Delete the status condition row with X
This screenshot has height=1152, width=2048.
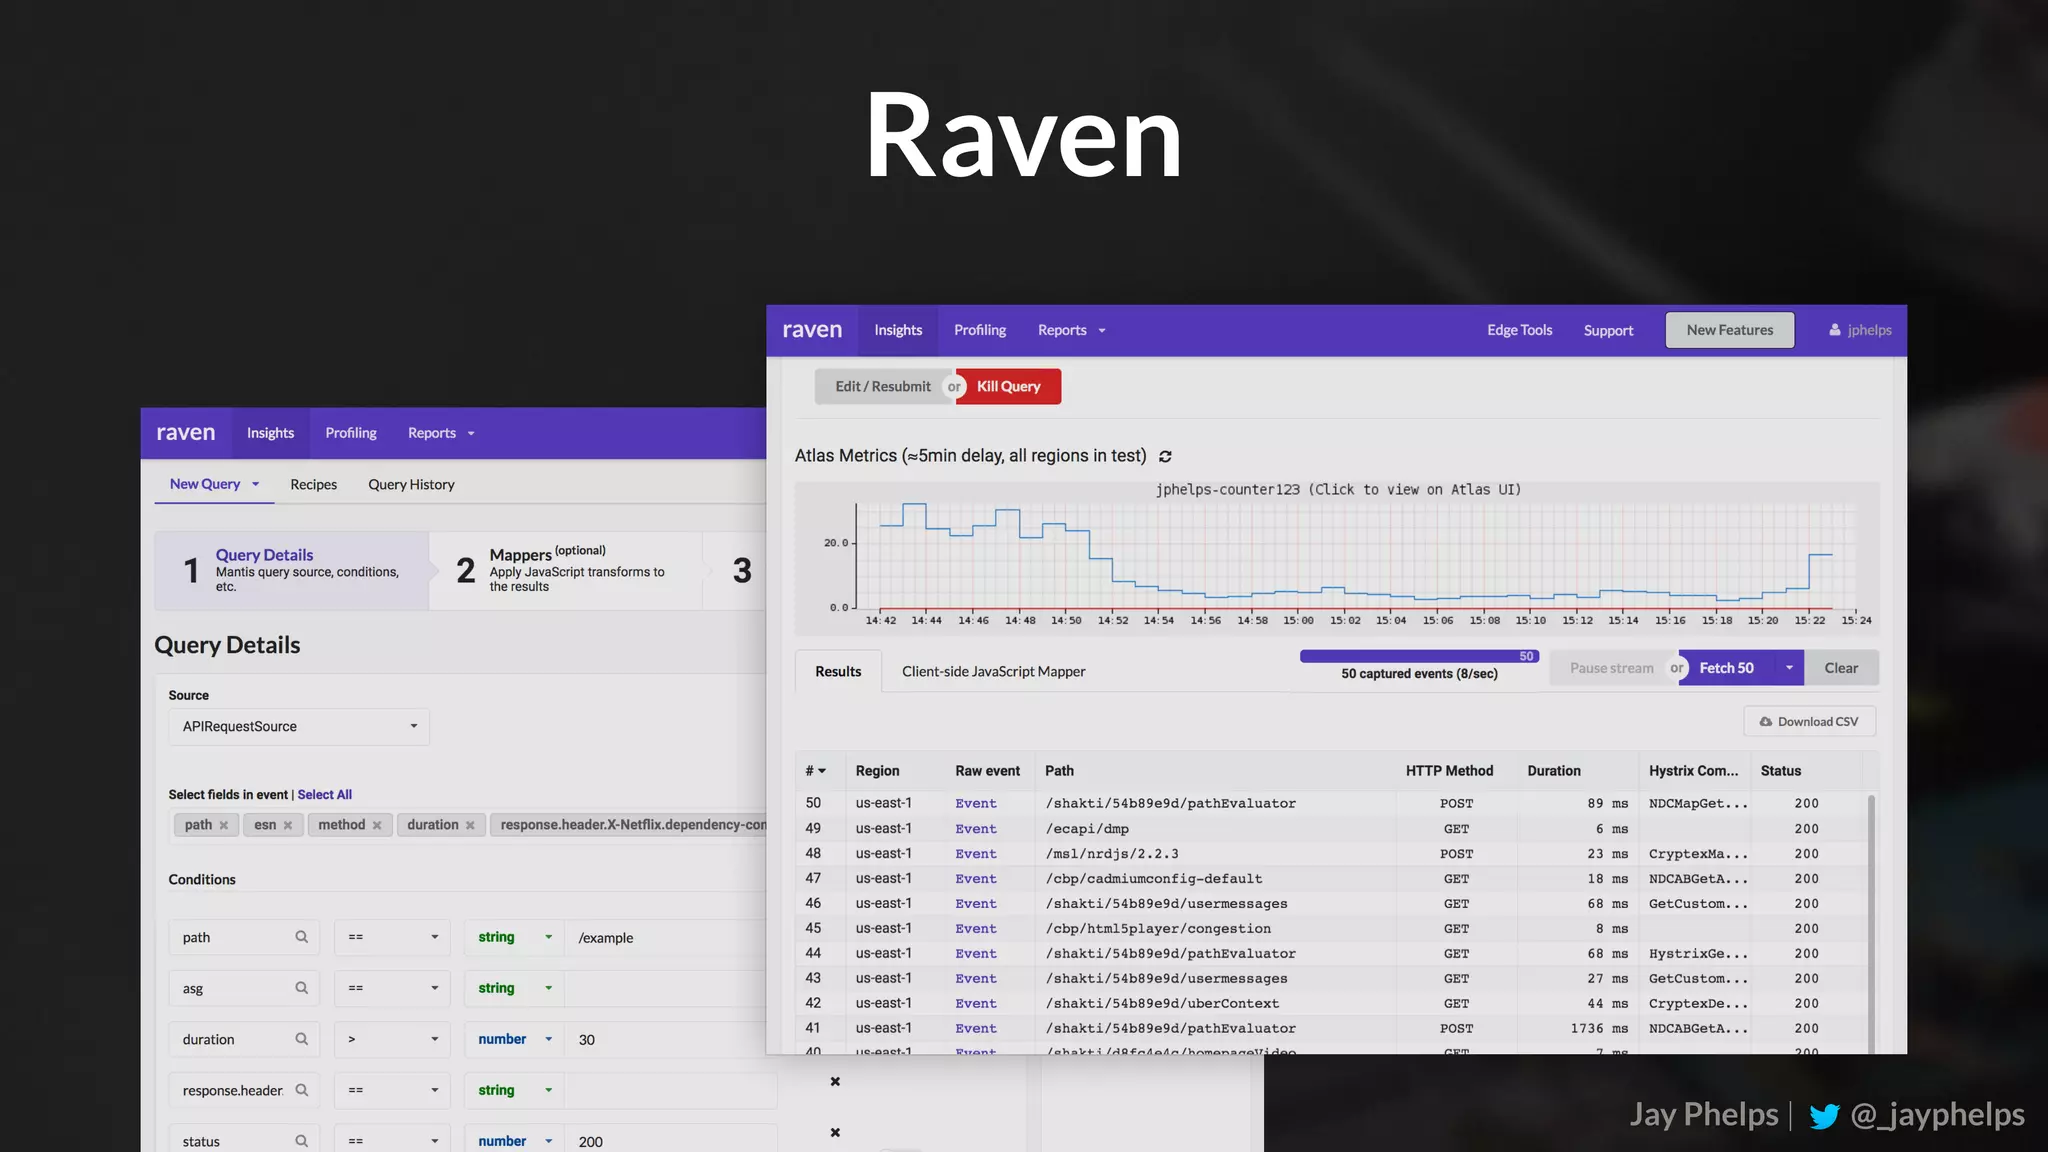click(x=835, y=1132)
